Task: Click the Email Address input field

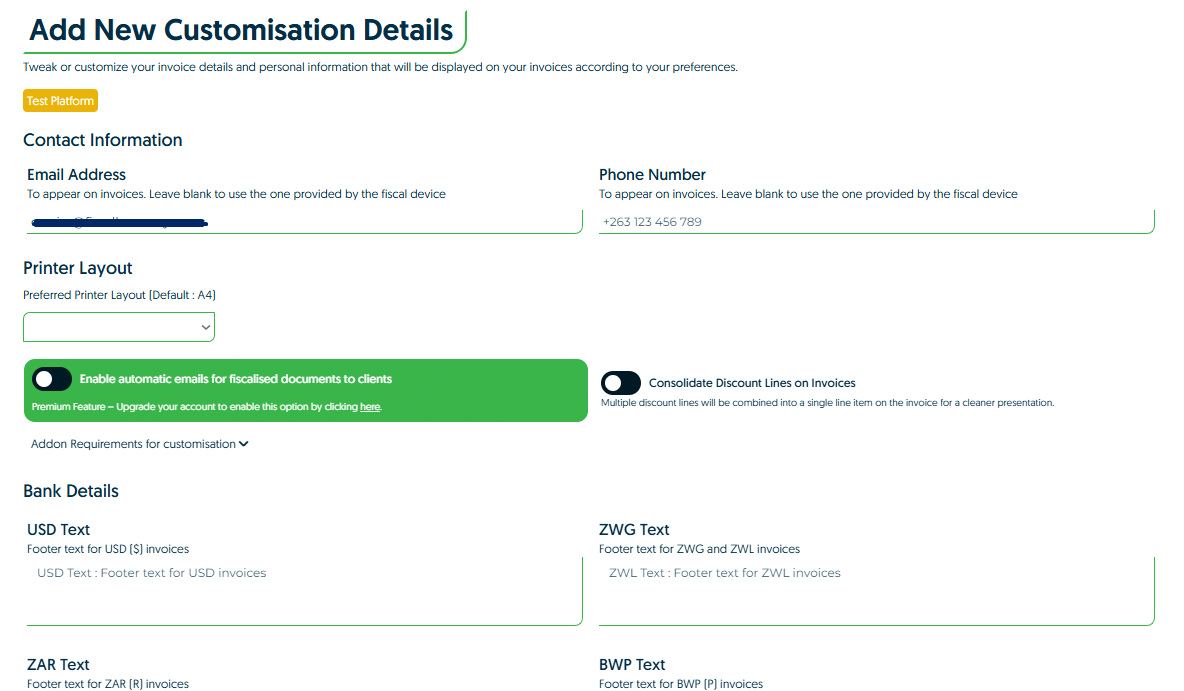Action: pos(302,222)
